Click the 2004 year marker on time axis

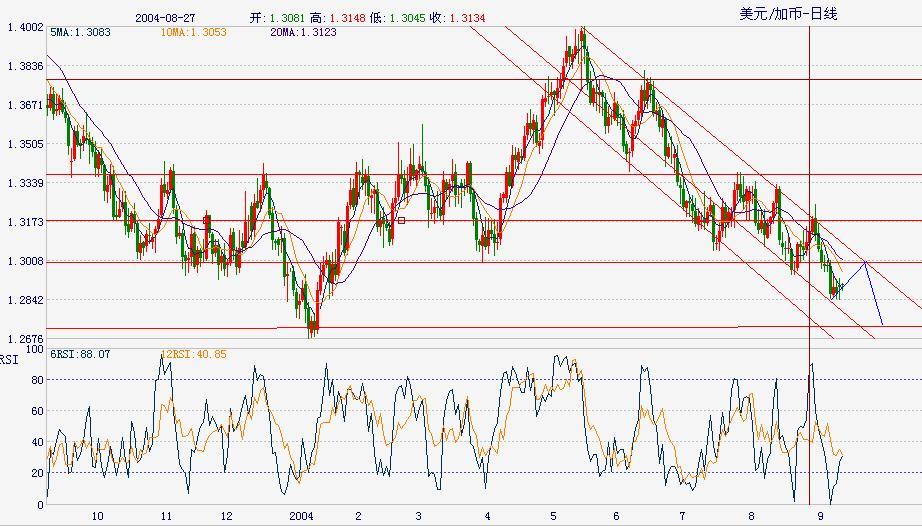coord(301,516)
